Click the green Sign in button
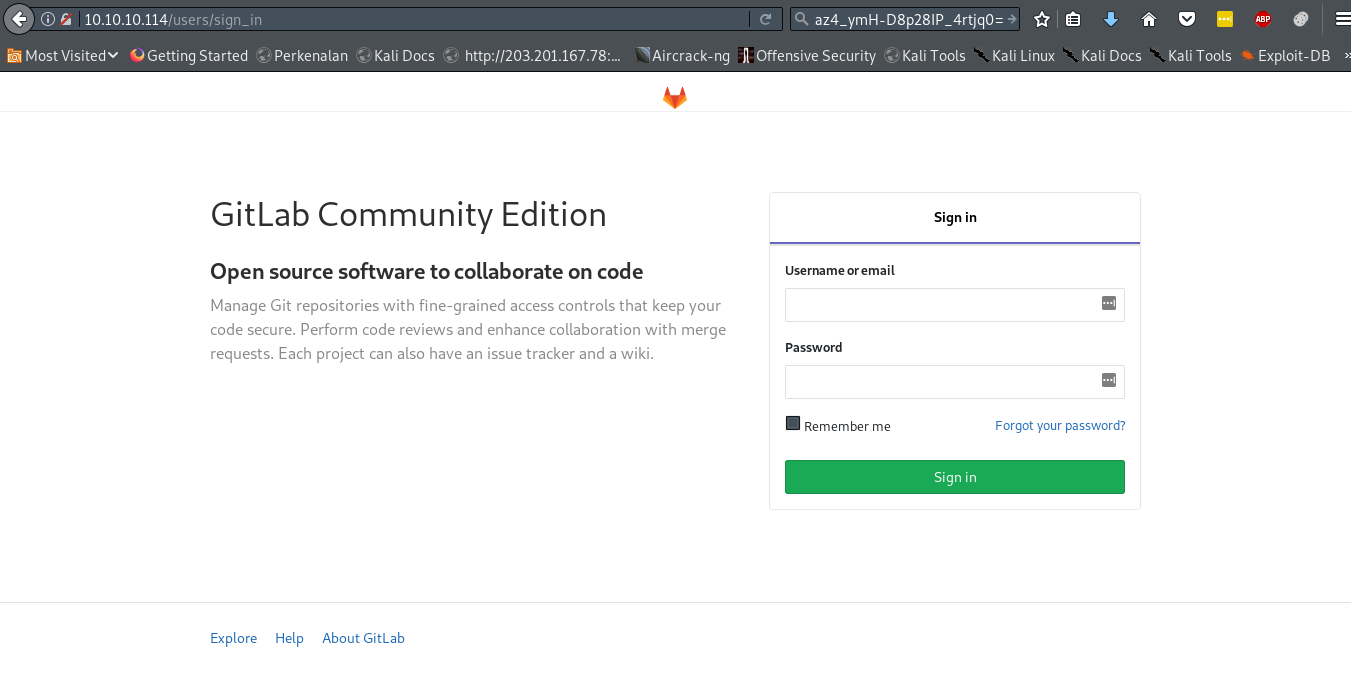Screen dimensions: 1351x678 [955, 477]
